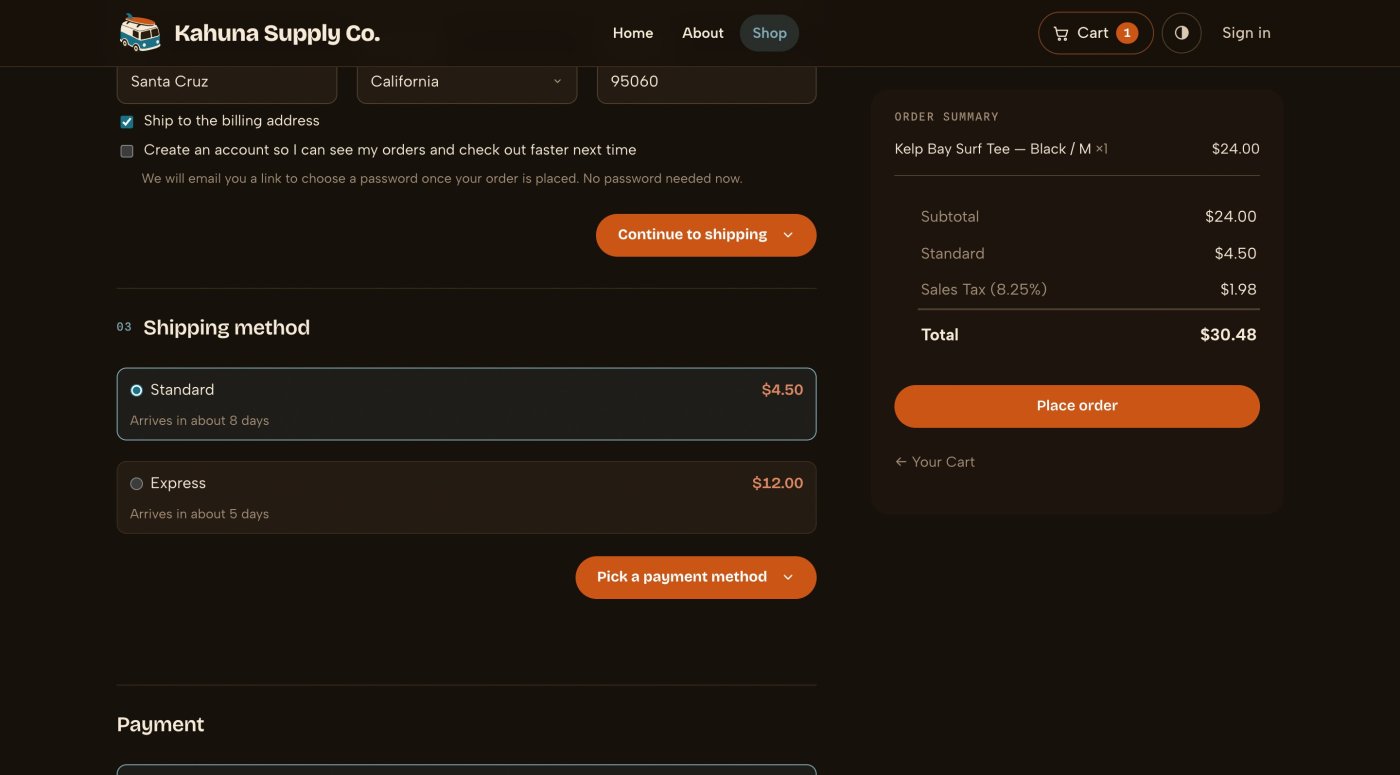Click the $12.00 Express price
This screenshot has width=1400, height=775.
point(778,483)
